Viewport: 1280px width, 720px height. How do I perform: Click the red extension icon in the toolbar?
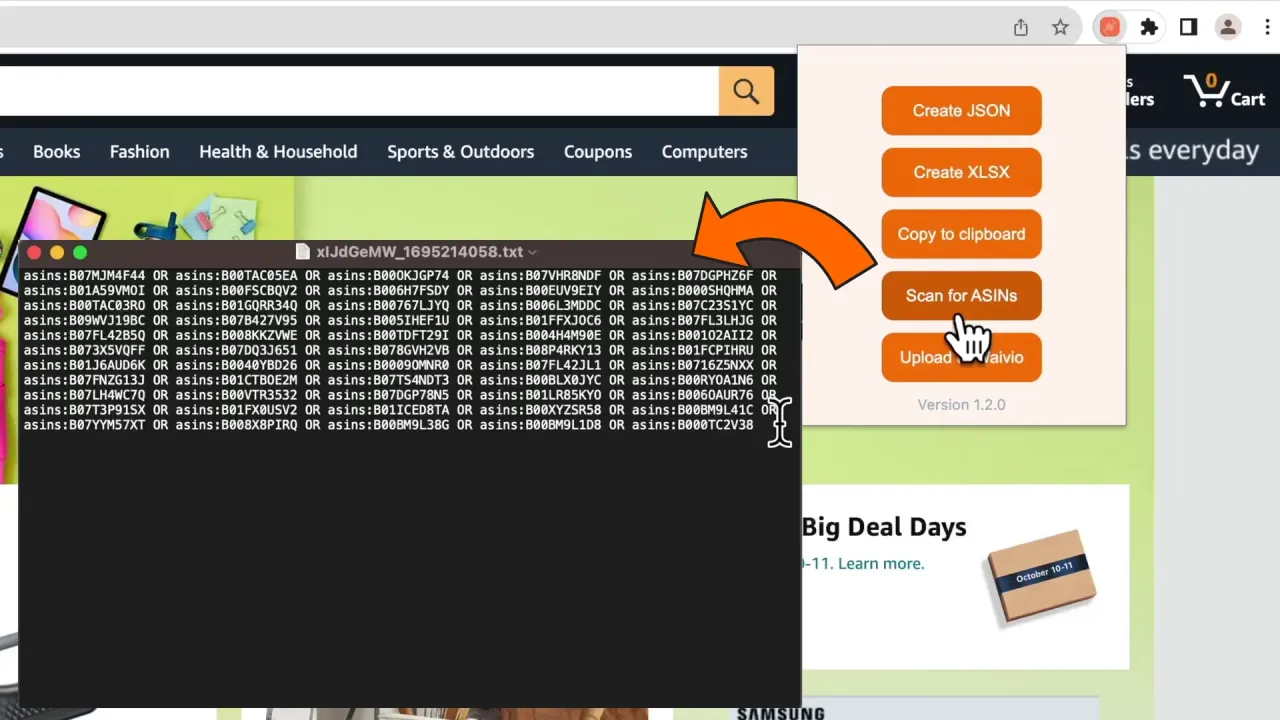point(1109,28)
